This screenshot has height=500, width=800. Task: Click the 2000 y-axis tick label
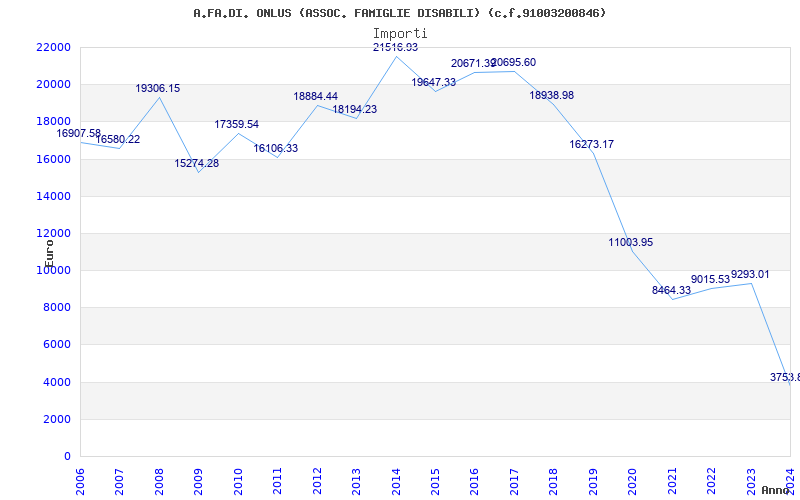coord(57,419)
